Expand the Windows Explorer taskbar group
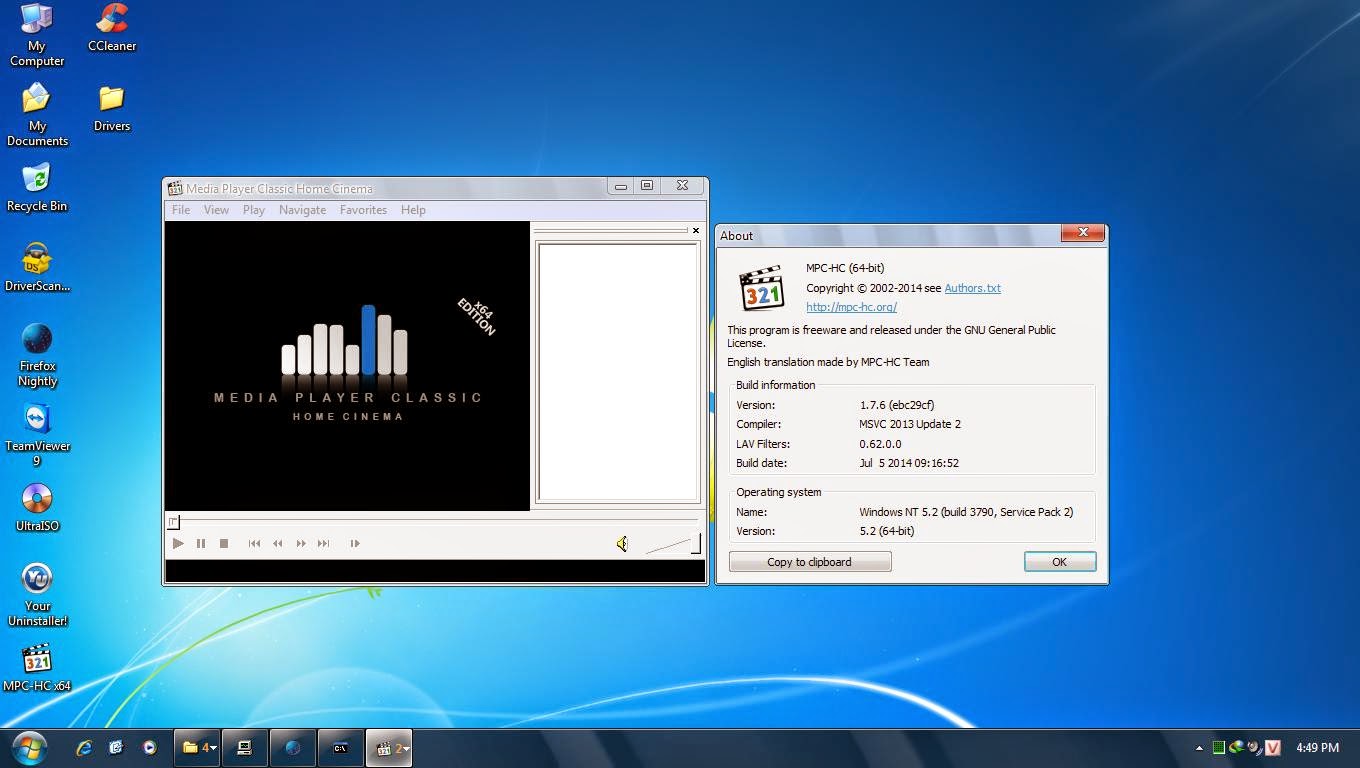1360x768 pixels. click(x=197, y=747)
